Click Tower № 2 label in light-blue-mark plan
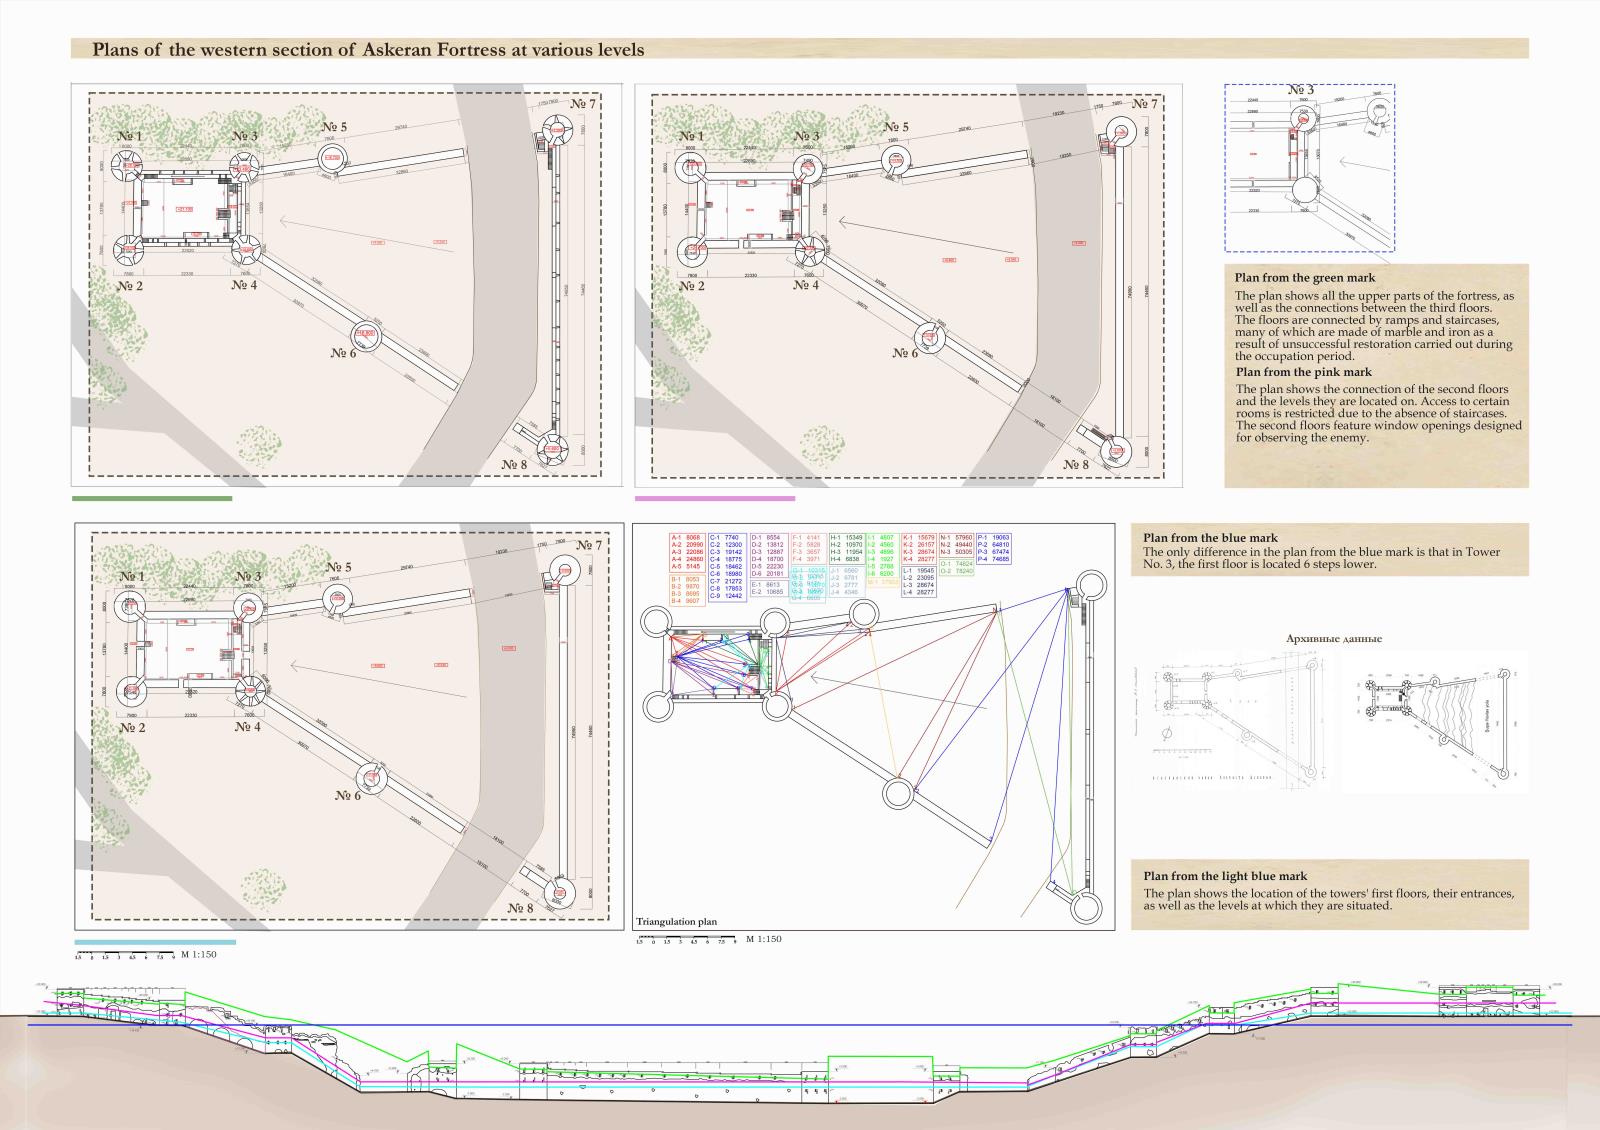Screen dimensions: 1600x1130 [132, 728]
